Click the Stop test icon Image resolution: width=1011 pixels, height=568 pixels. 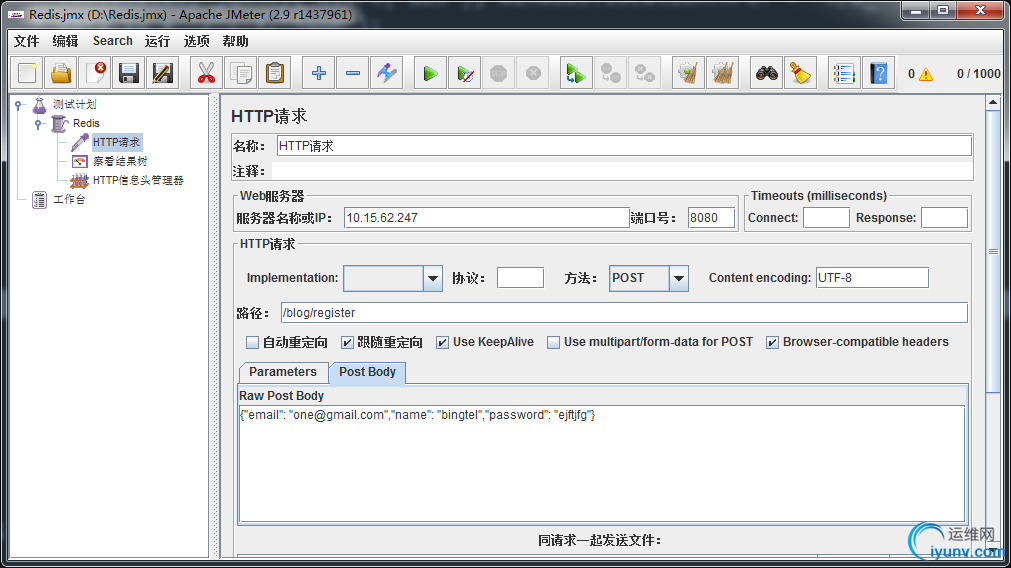[499, 73]
